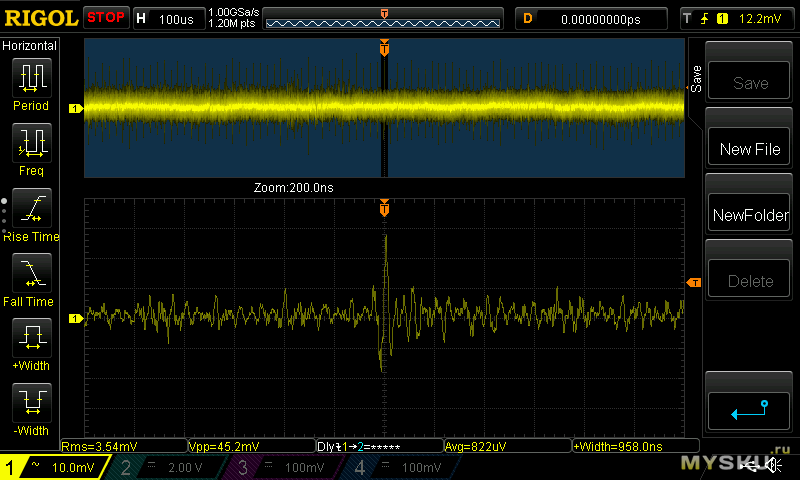Screen dimensions: 800x480
Task: Click the Save button
Action: 749,81
